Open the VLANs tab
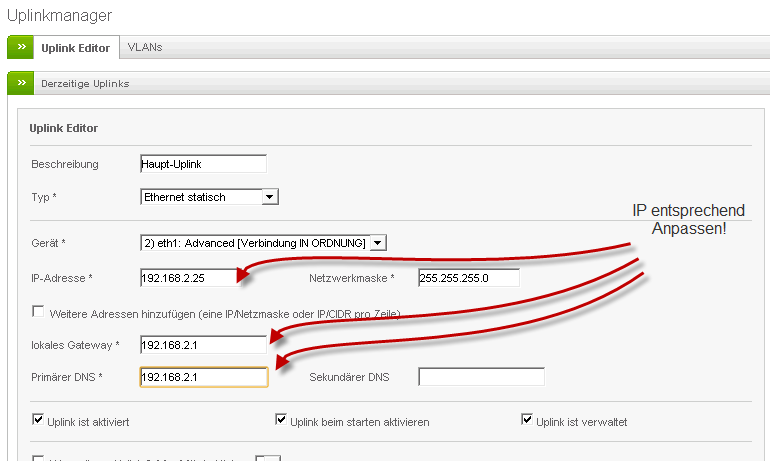The height and width of the screenshot is (461, 770). (x=145, y=47)
